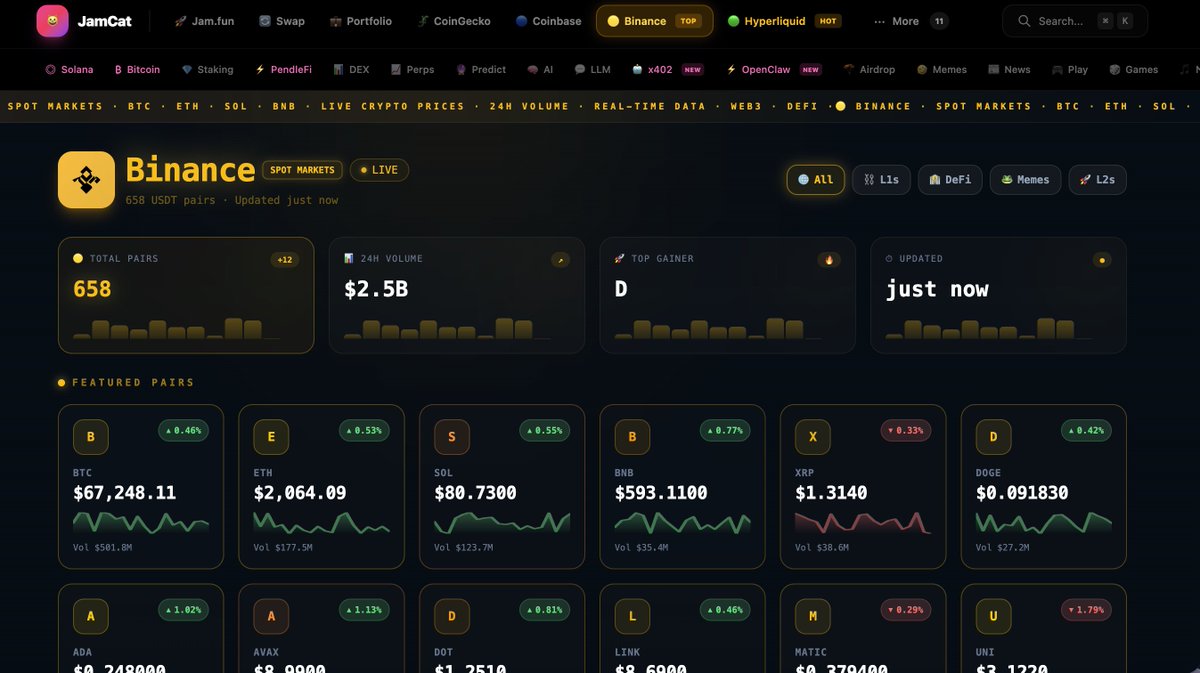Open the Staking category
This screenshot has width=1200, height=673.
point(207,70)
